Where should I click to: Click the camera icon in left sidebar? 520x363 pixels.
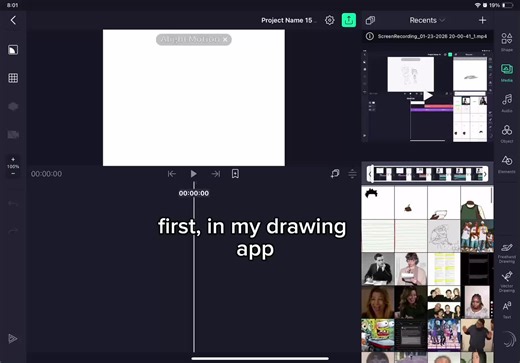[x=13, y=134]
